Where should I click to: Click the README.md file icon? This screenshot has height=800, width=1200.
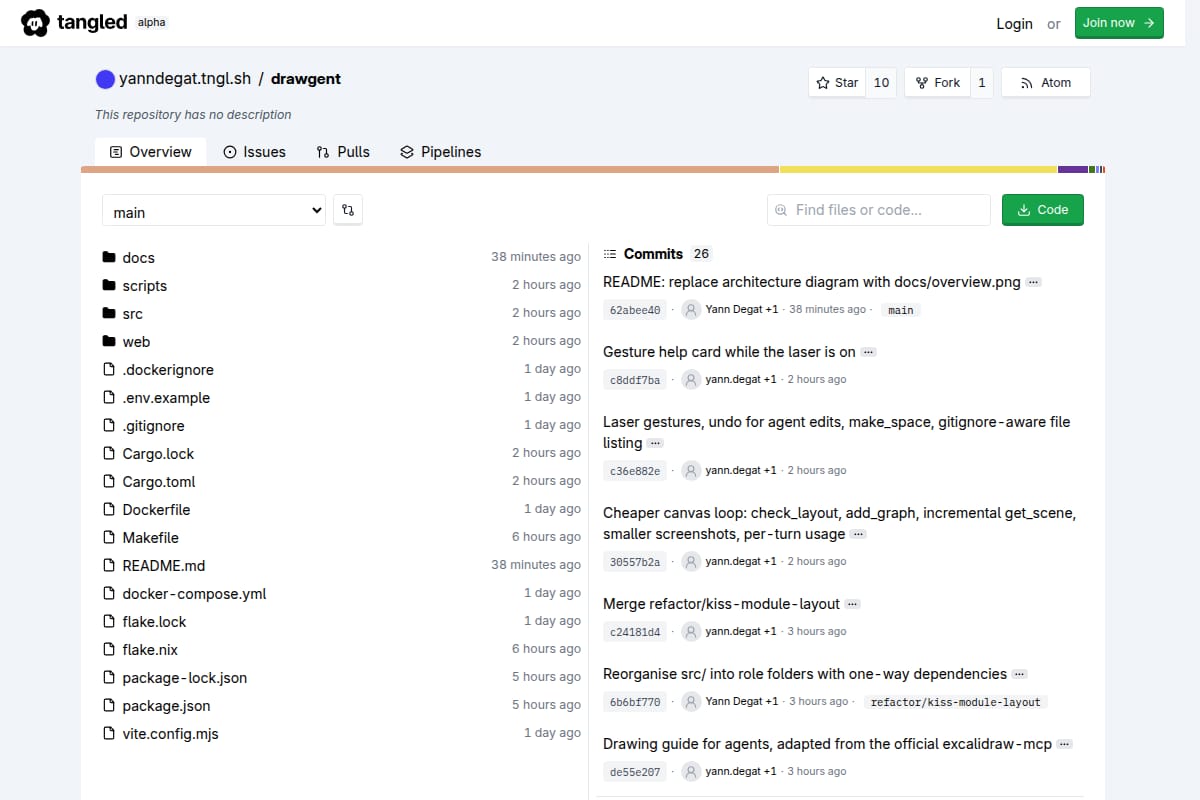[x=110, y=565]
